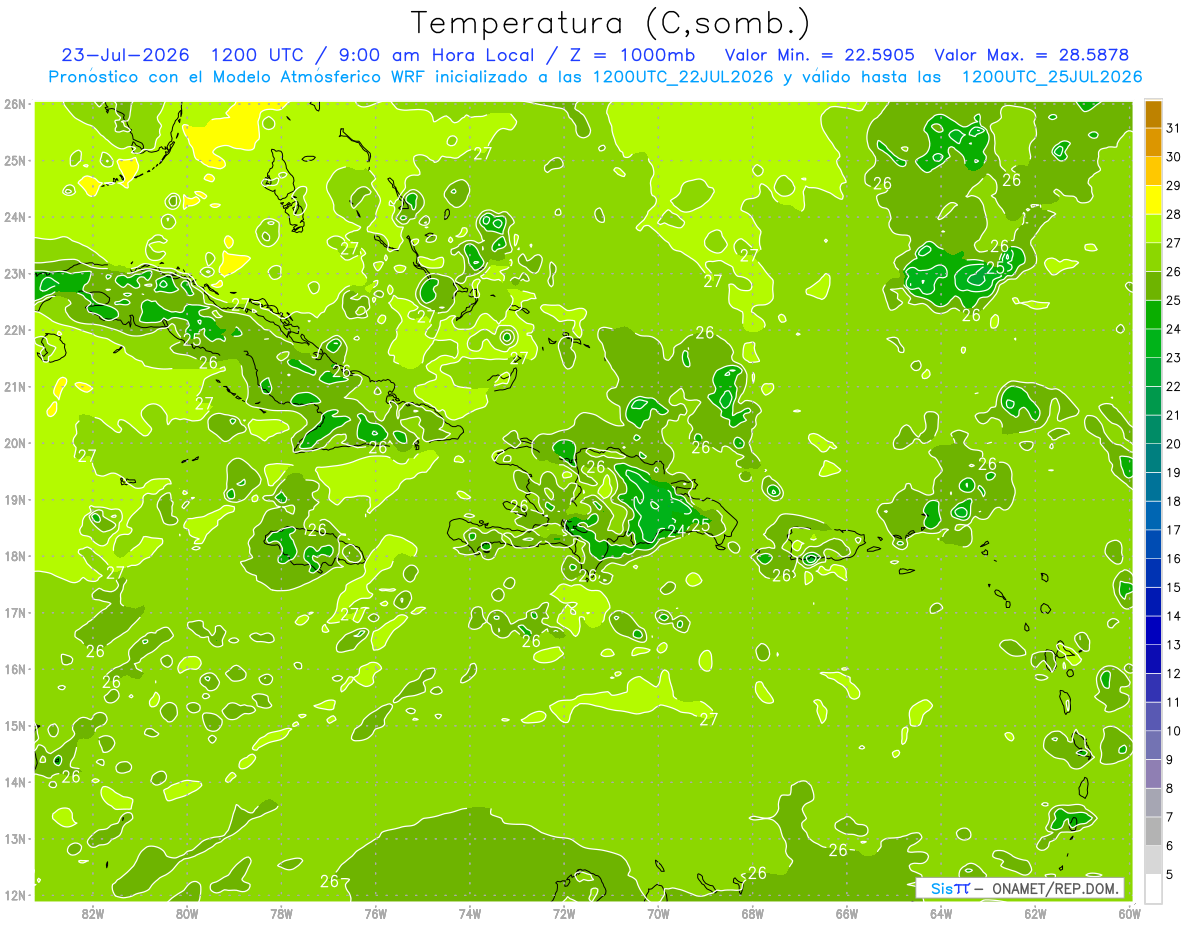This screenshot has height=927, width=1200.
Task: Click the "Valor Min. = 22.5905" text
Action: (x=819, y=54)
